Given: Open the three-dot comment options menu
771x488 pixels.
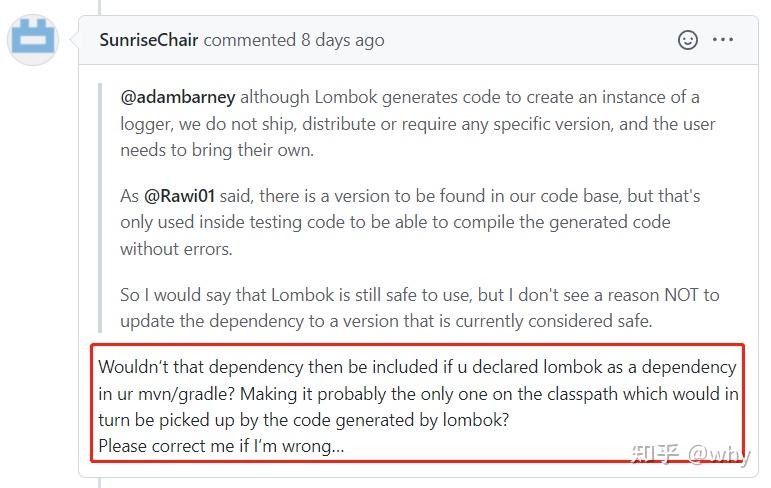Looking at the screenshot, I should pyautogui.click(x=723, y=40).
